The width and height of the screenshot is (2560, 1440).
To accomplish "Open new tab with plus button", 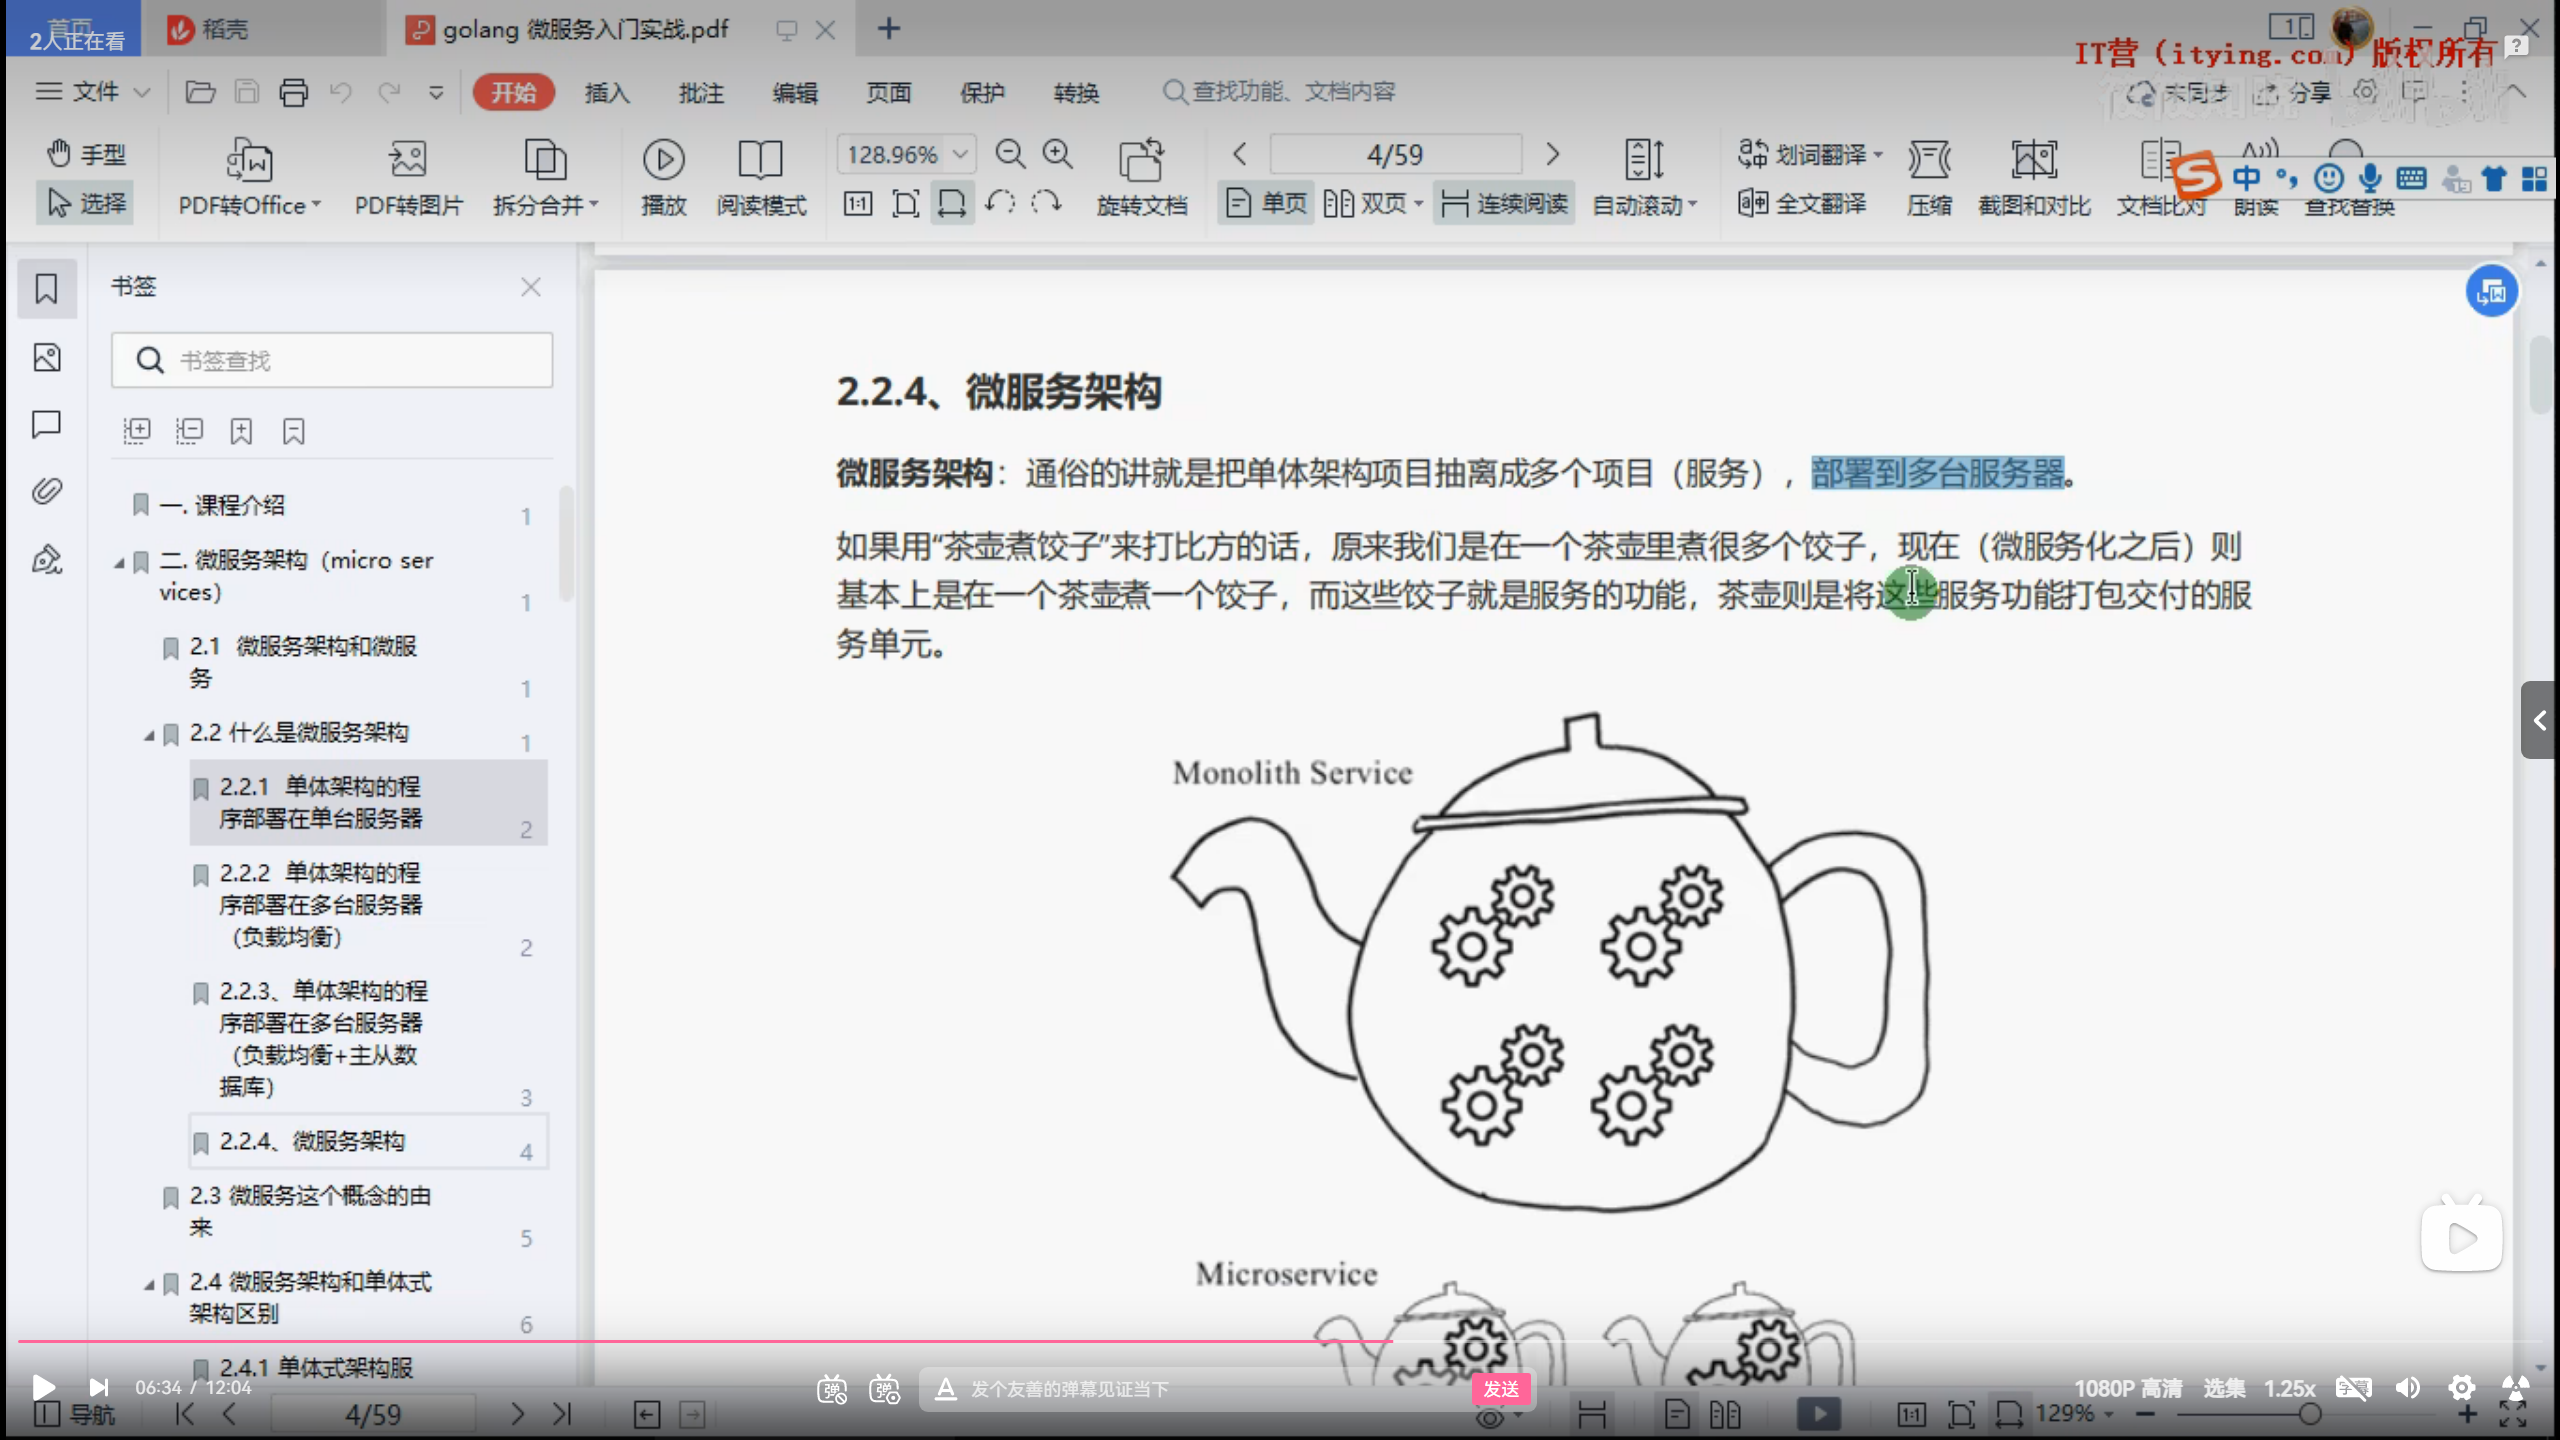I will pyautogui.click(x=888, y=29).
